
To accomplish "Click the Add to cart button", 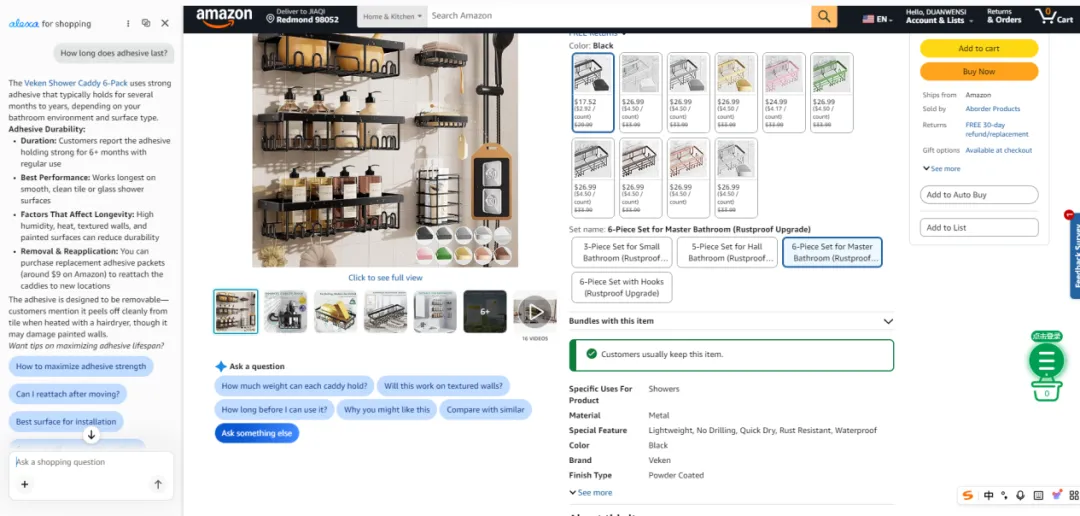I will [x=979, y=48].
